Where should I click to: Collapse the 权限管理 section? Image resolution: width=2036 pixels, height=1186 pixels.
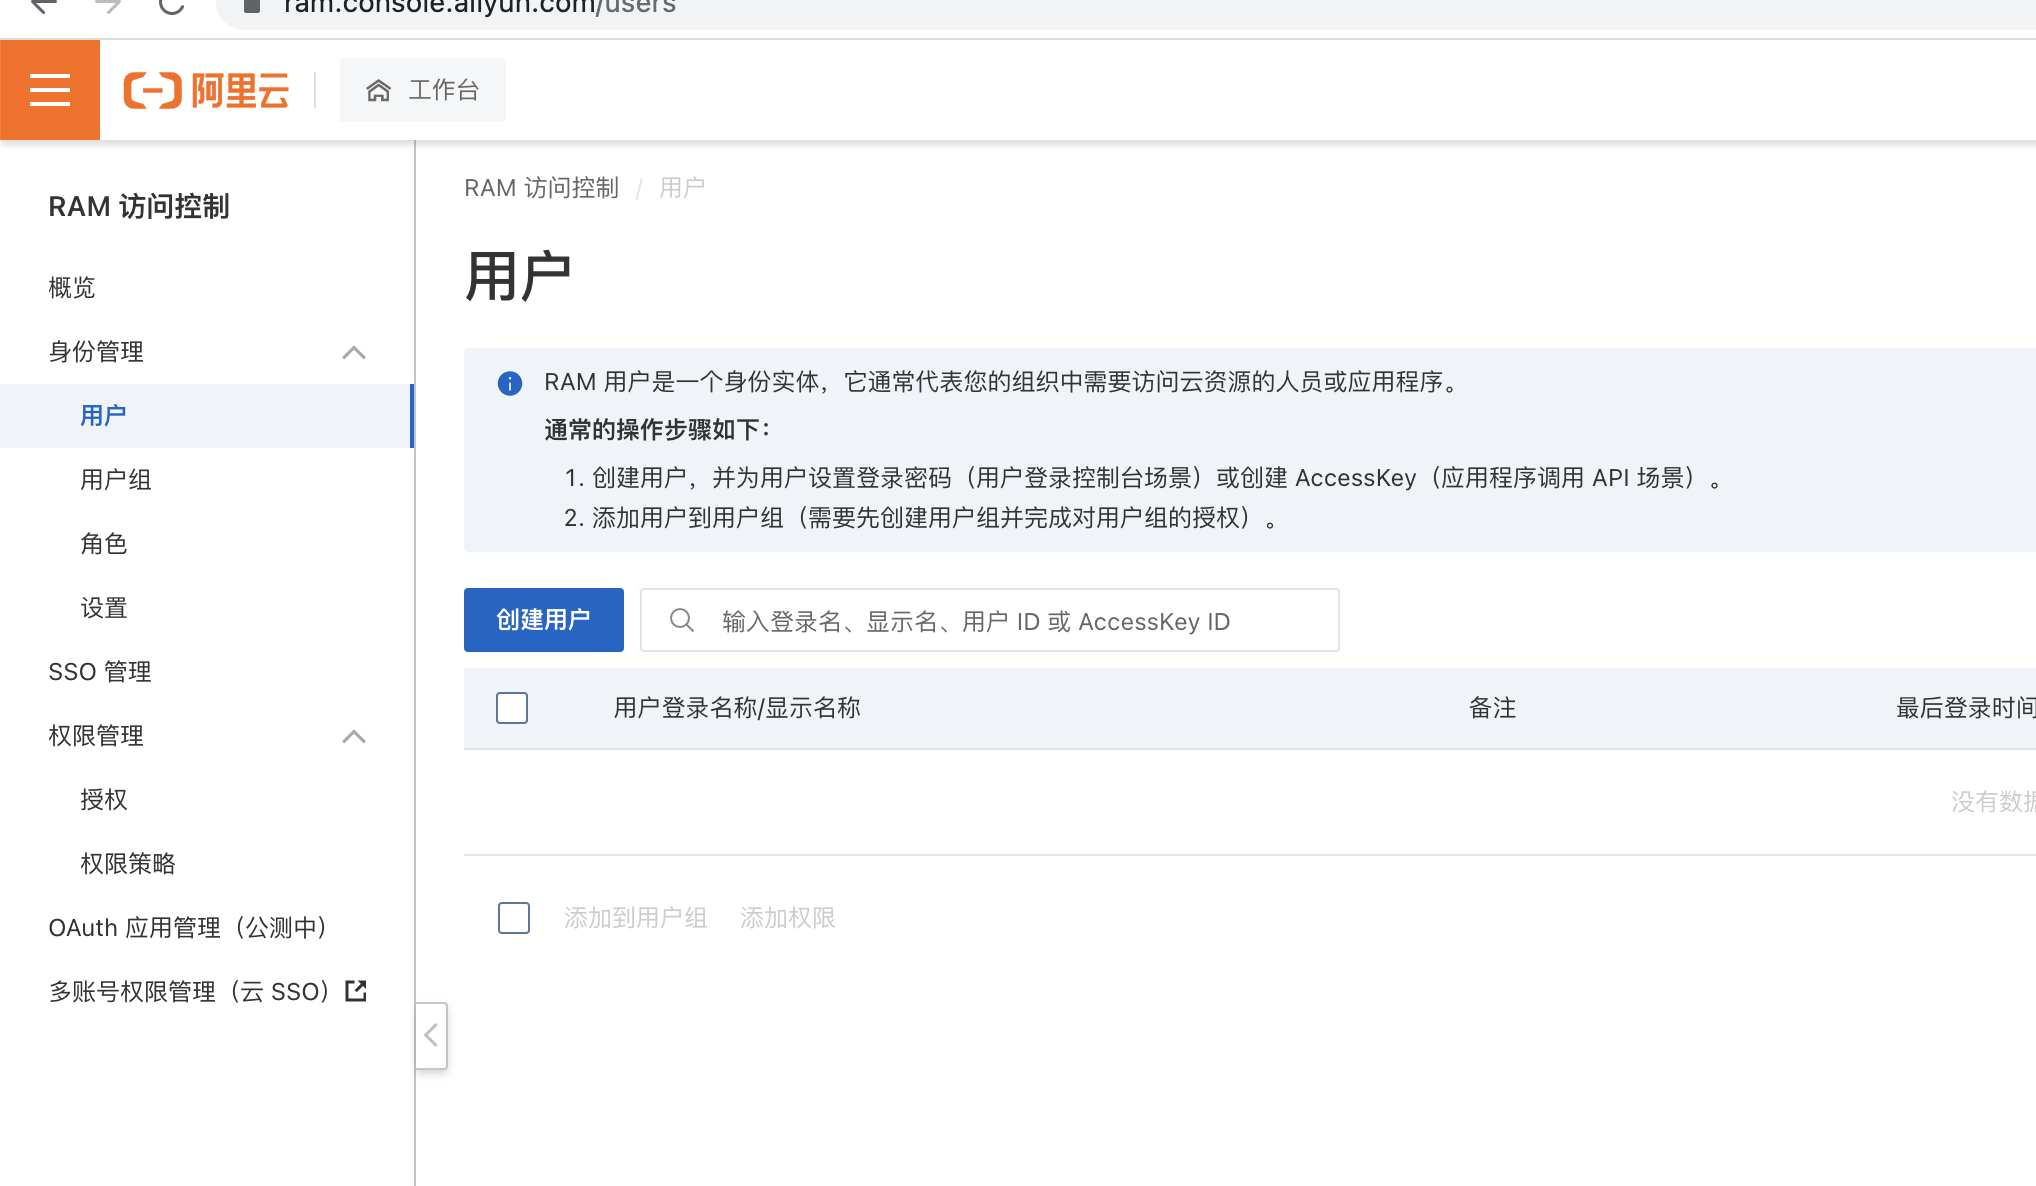pyautogui.click(x=353, y=736)
